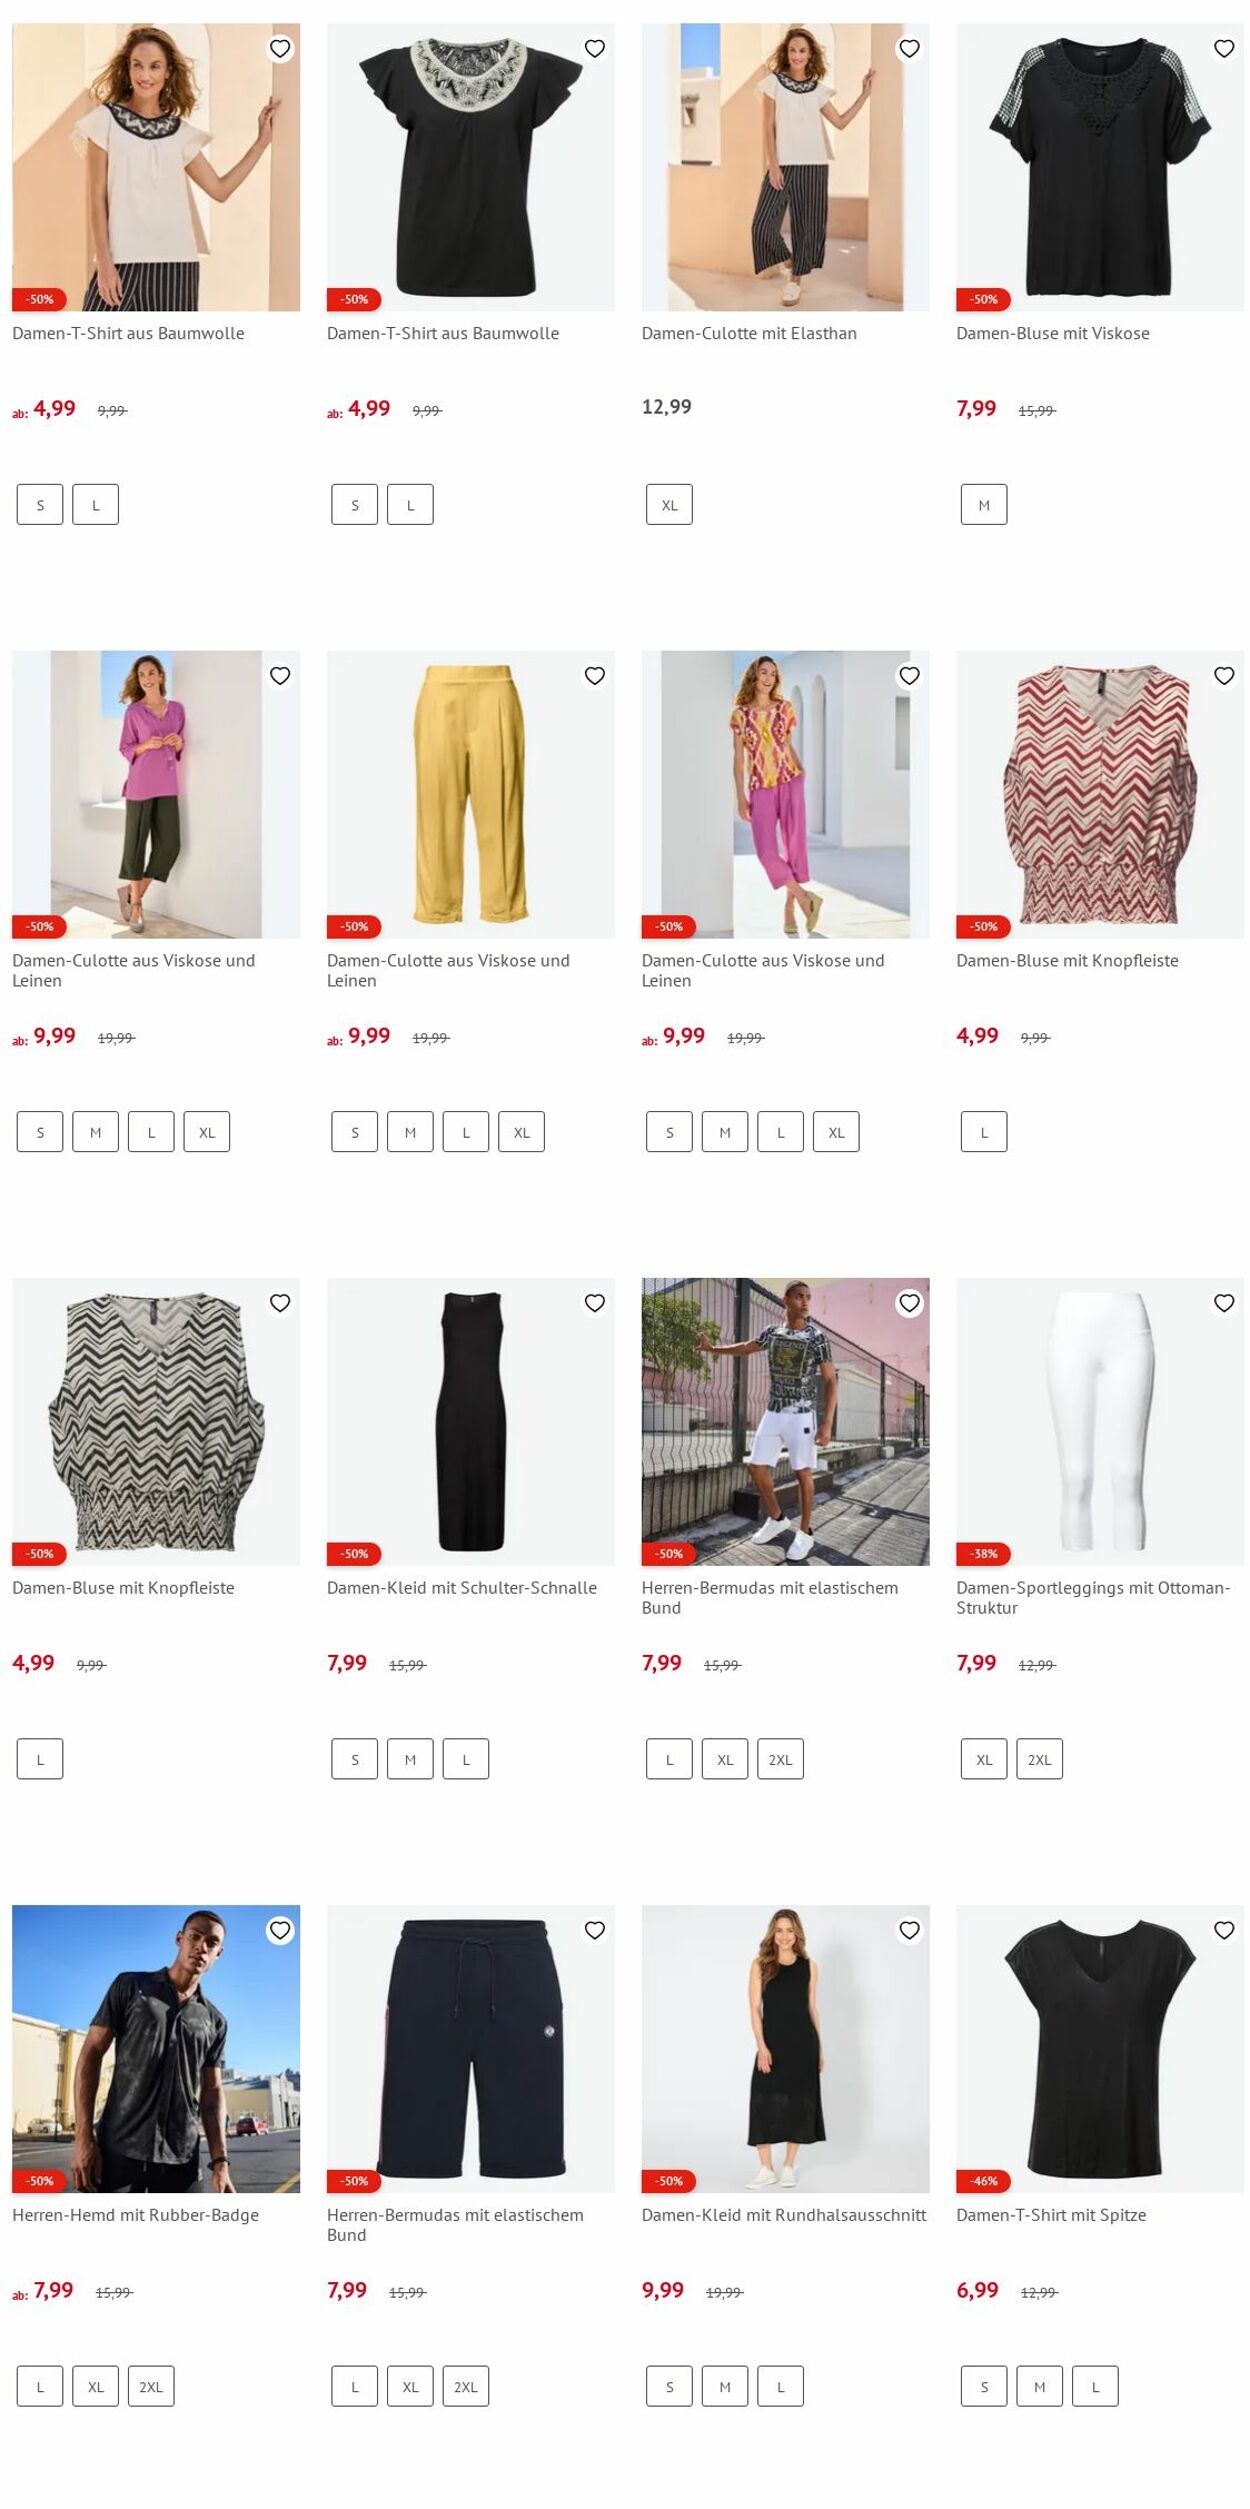
Task: Choose size M for Damen-Bluse mit Viskose
Action: [984, 505]
